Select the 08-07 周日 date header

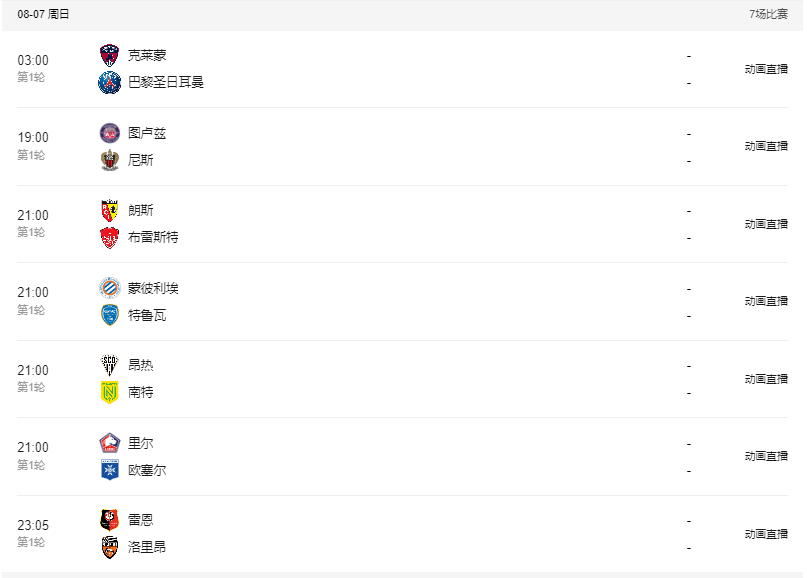[x=43, y=14]
